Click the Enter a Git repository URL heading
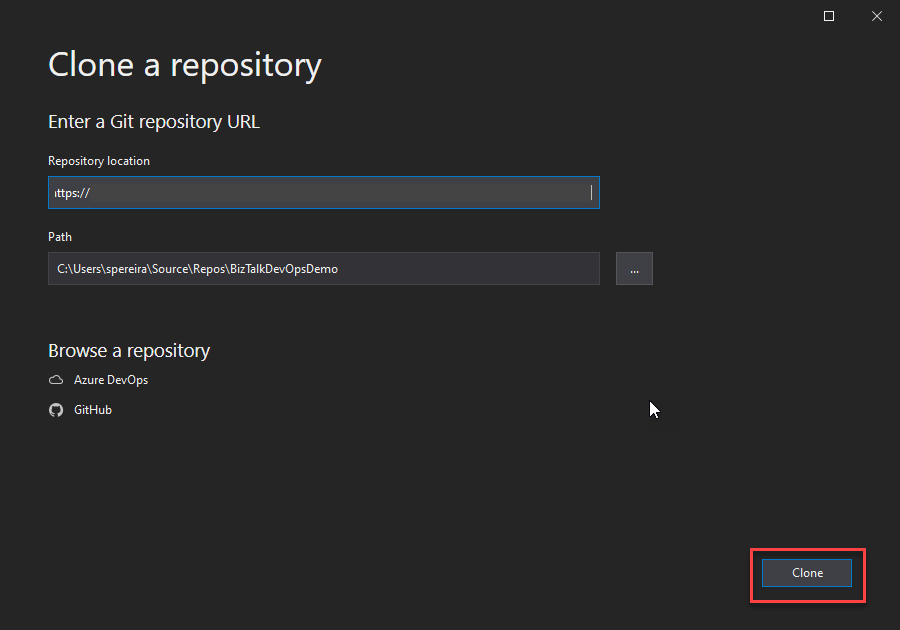900x630 pixels. (x=154, y=122)
